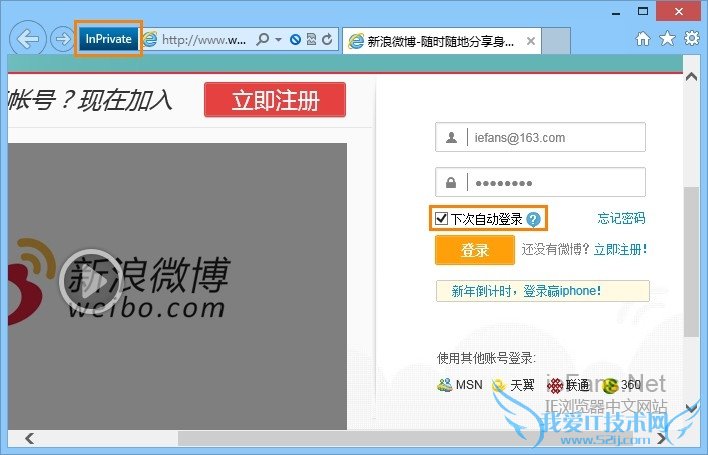Click the password field
The height and width of the screenshot is (455, 708).
(x=540, y=182)
